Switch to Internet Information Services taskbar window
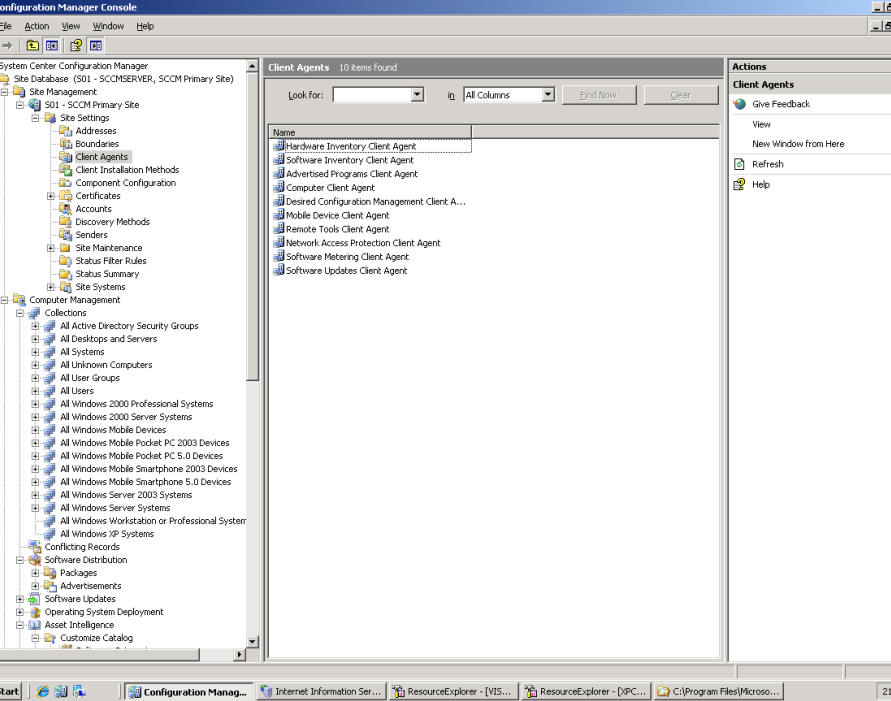This screenshot has height=701, width=891. [322, 691]
